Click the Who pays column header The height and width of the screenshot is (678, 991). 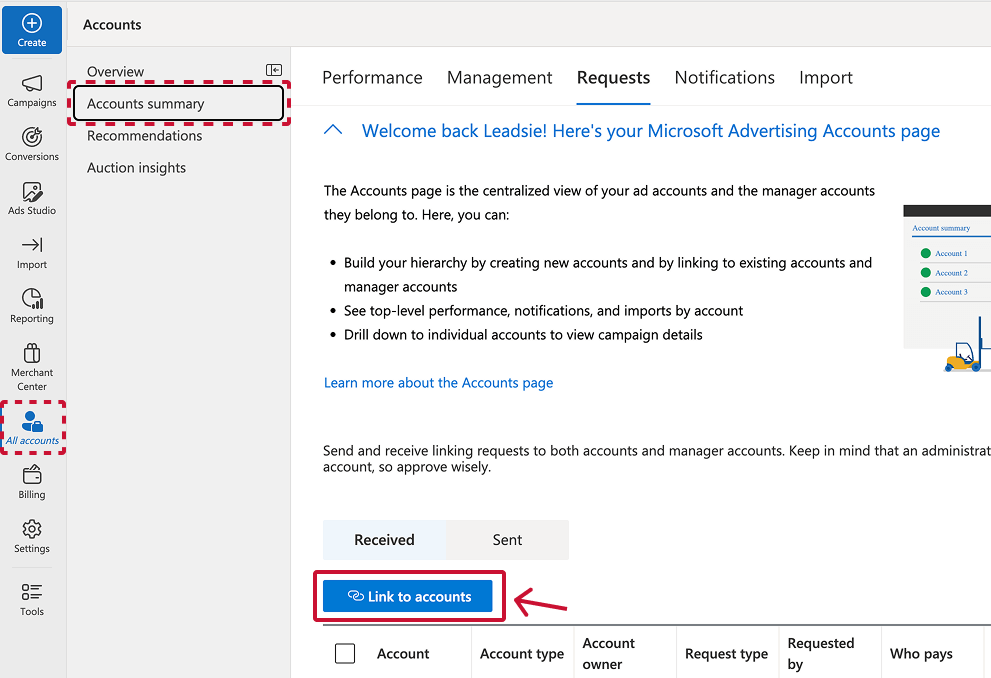(x=921, y=653)
